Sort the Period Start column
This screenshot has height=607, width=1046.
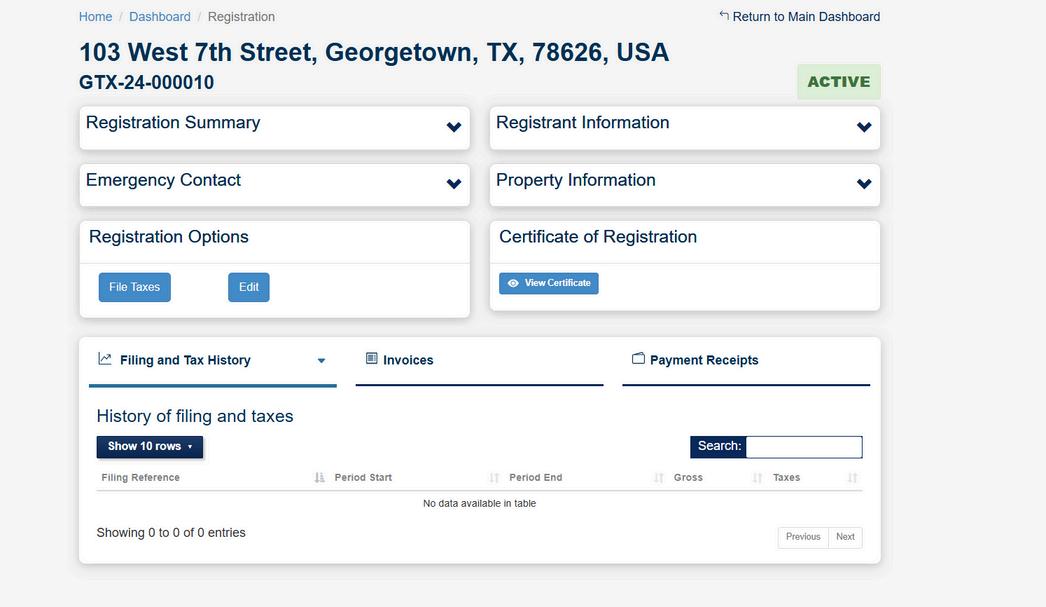[x=494, y=478]
